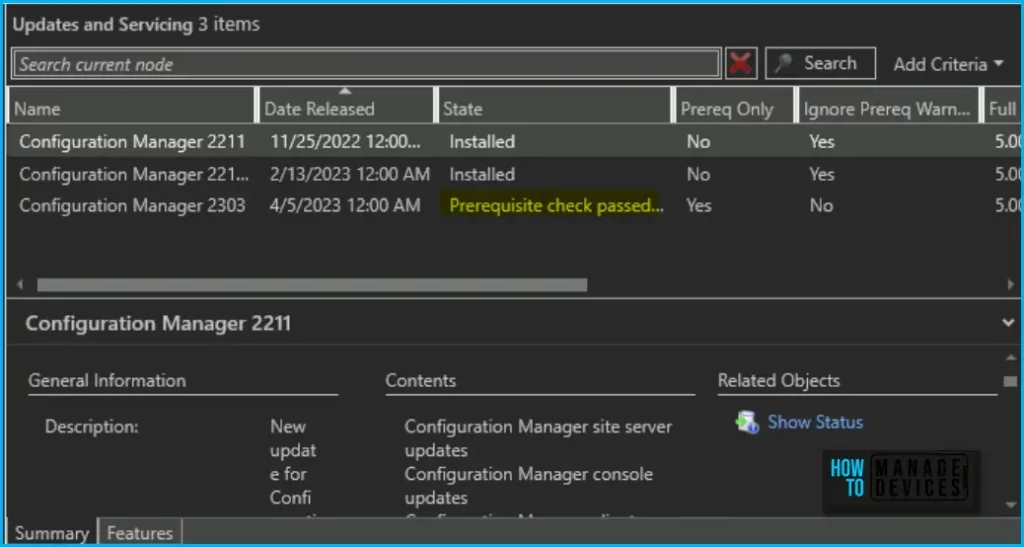Click the Prereq Only column header
Image resolution: width=1024 pixels, height=547 pixels.
click(732, 109)
